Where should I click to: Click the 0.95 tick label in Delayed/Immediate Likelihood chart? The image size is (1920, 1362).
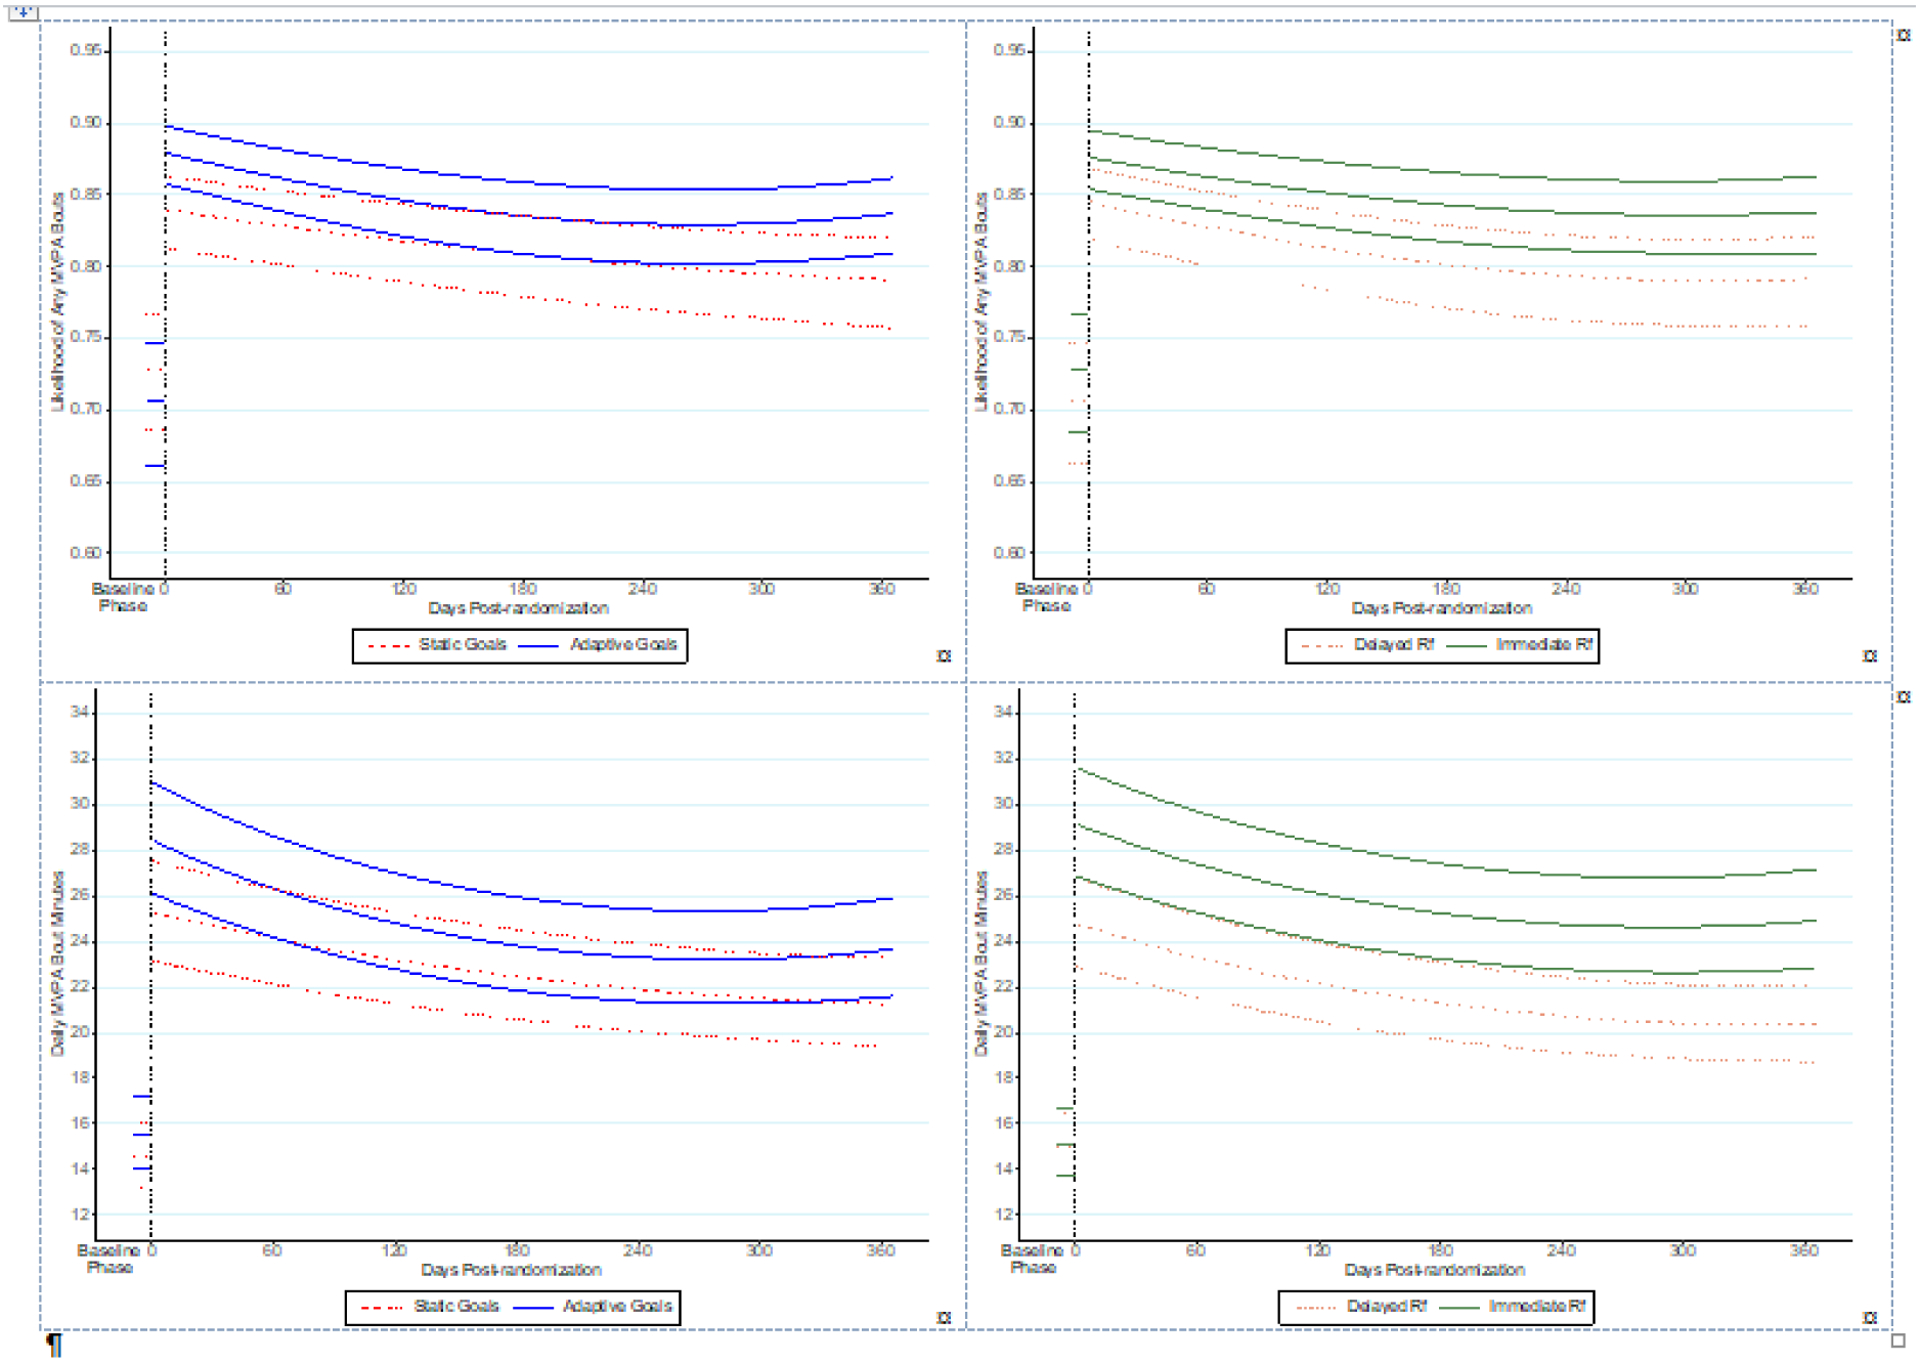(1009, 50)
